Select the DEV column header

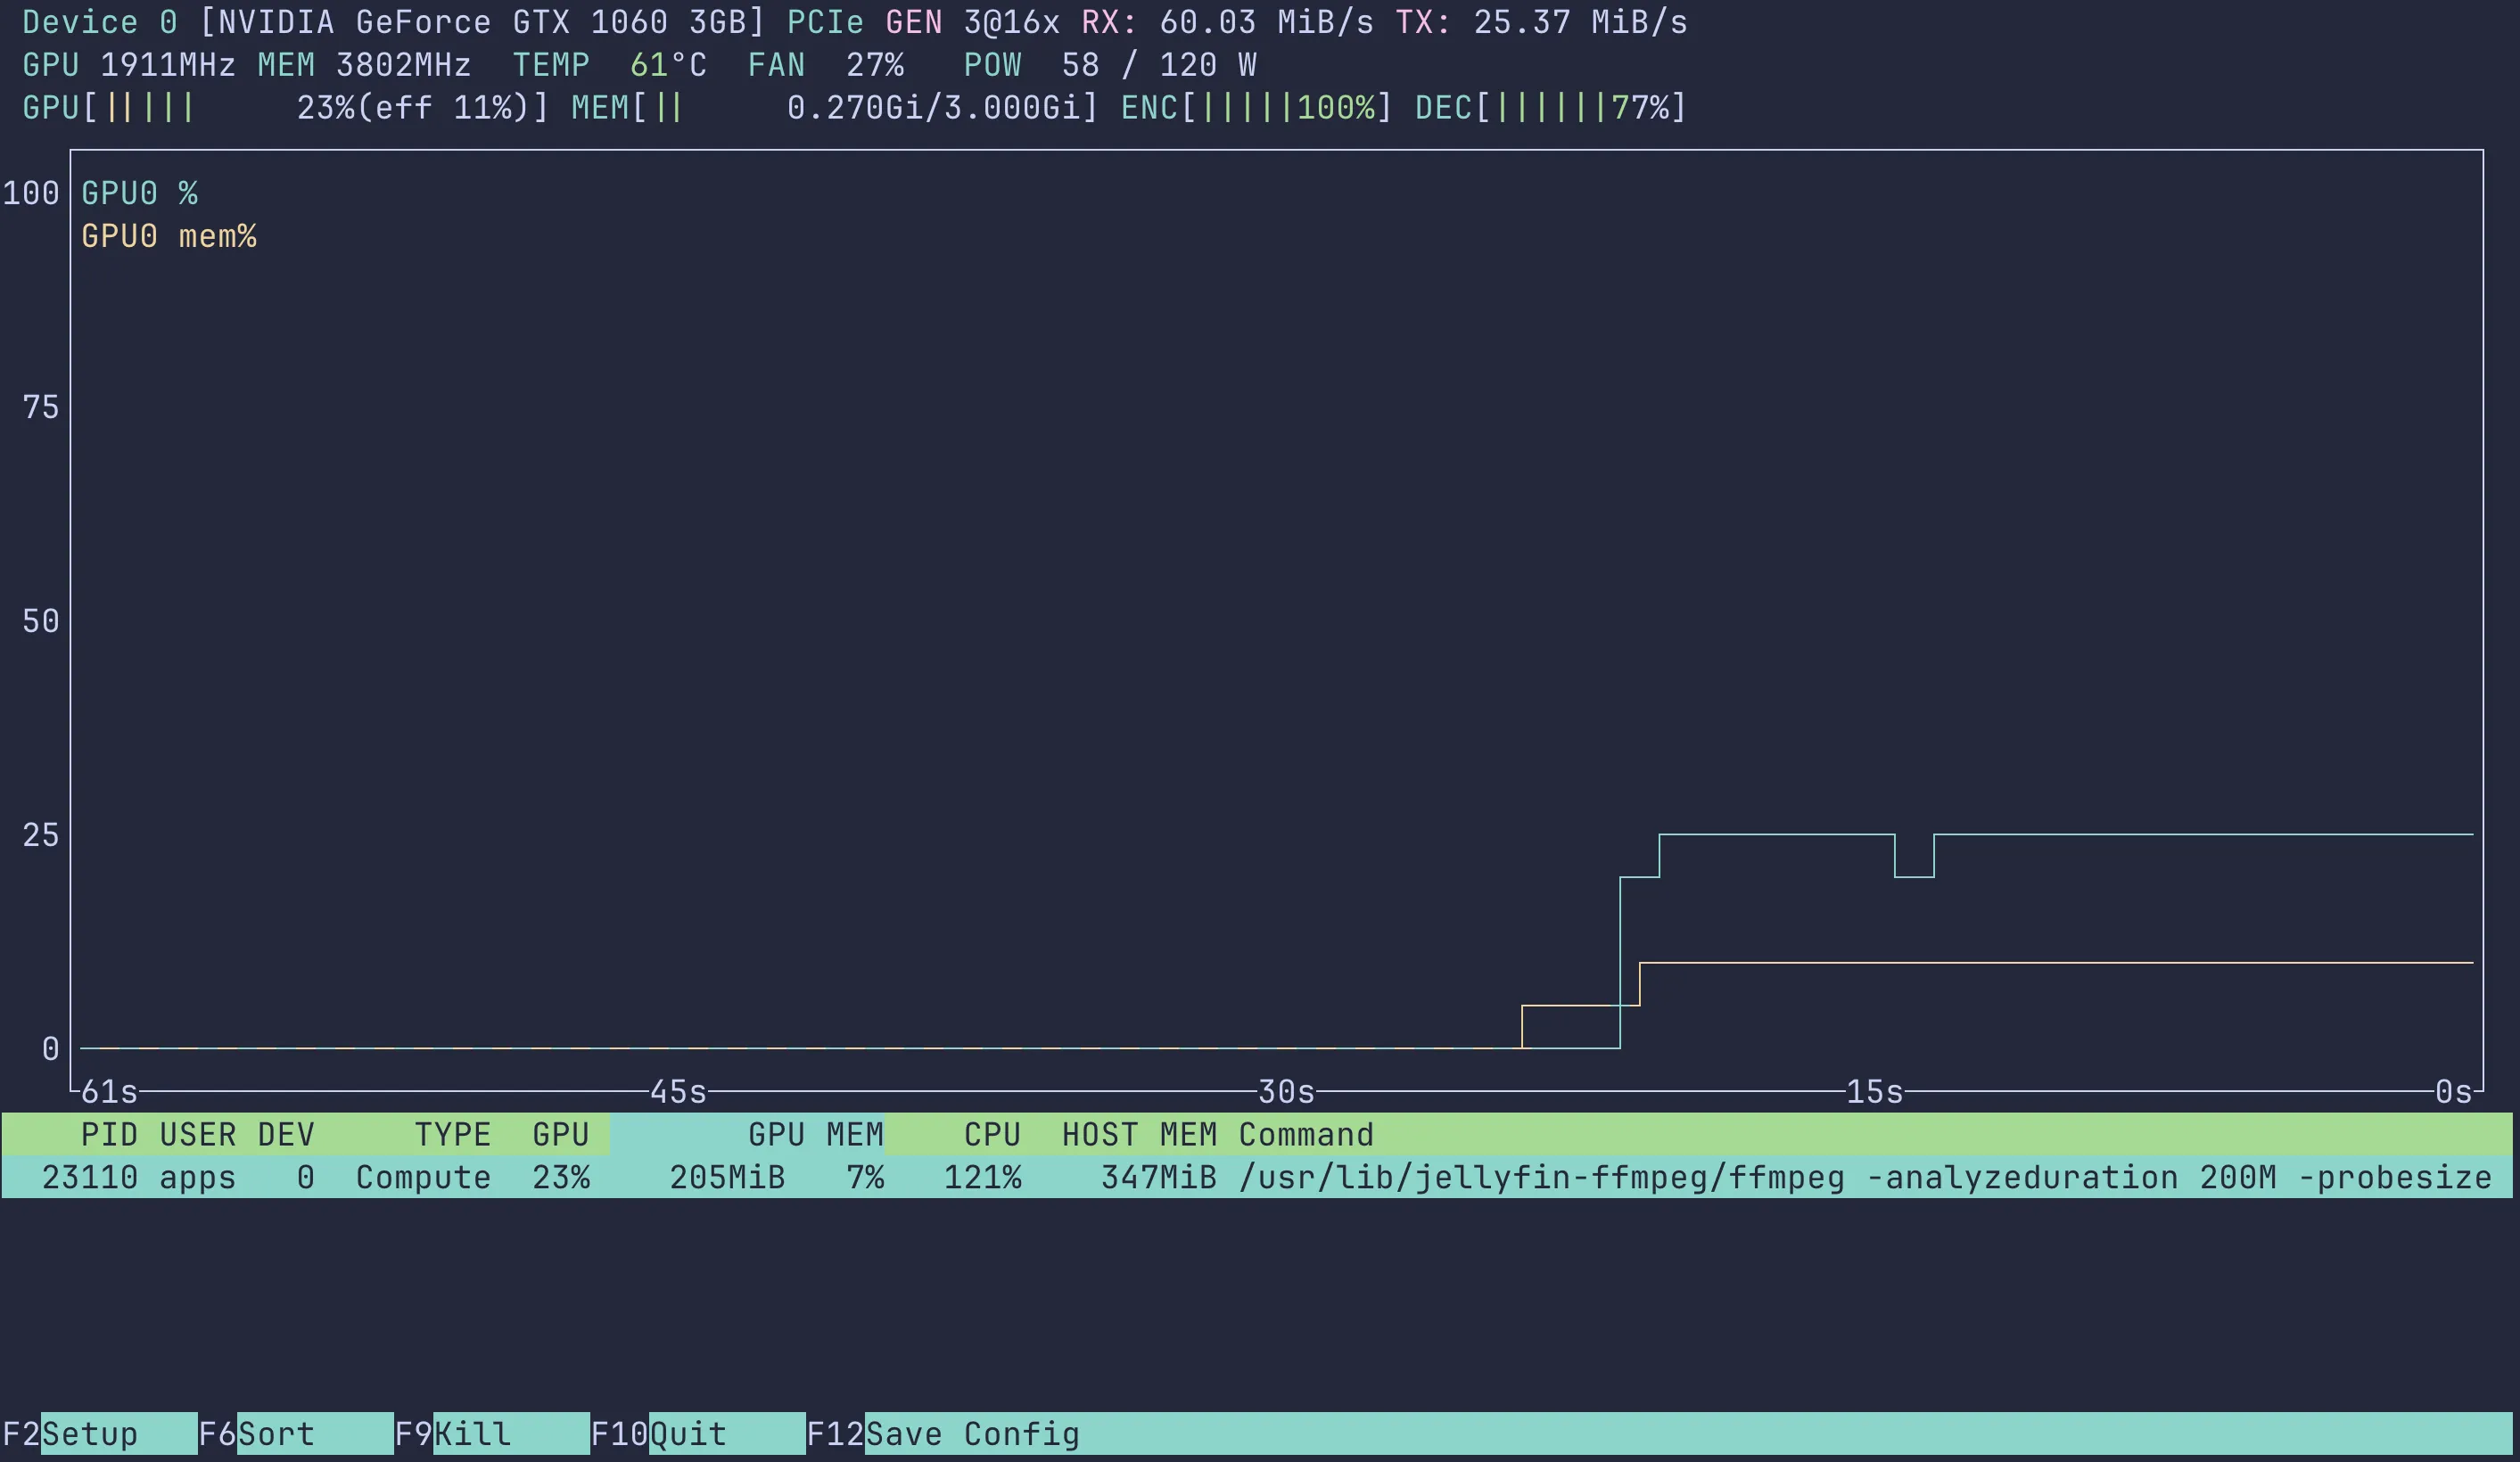coord(286,1134)
